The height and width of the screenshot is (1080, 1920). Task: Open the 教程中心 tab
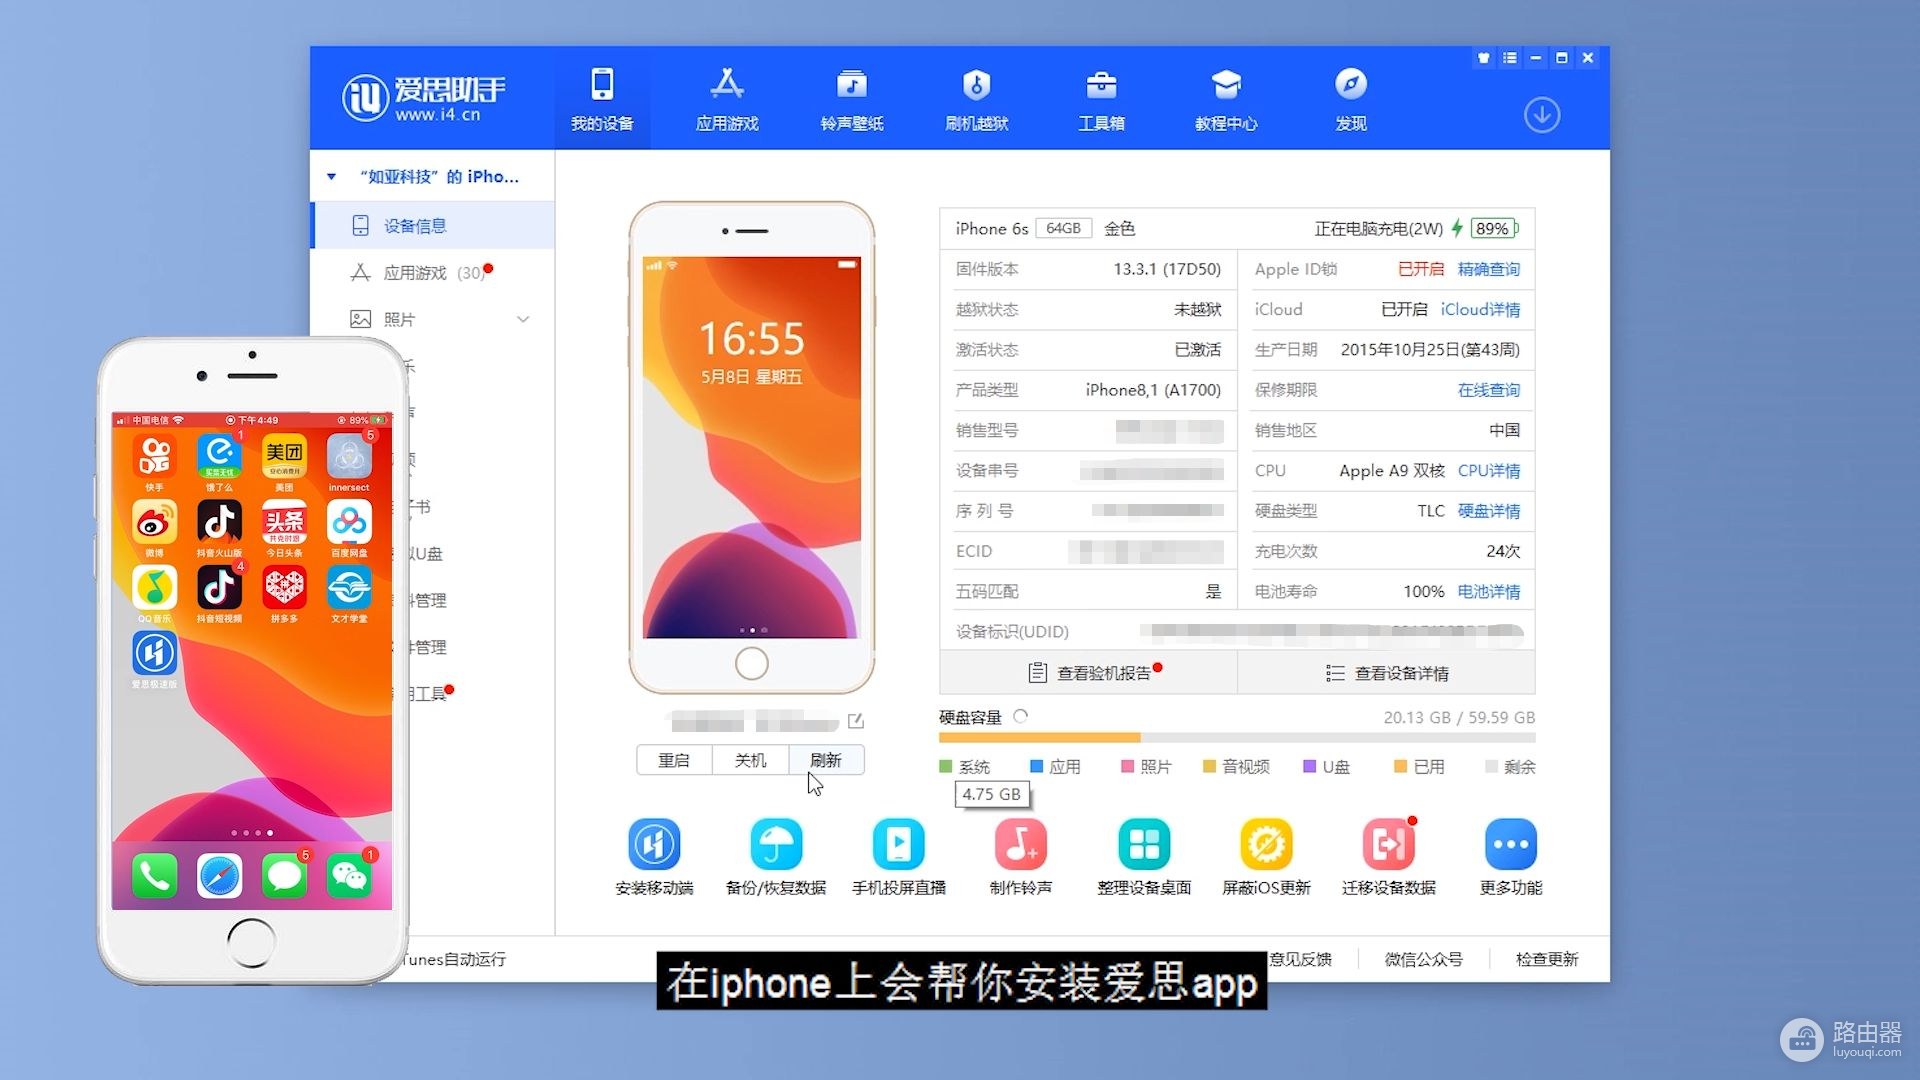pos(1226,99)
